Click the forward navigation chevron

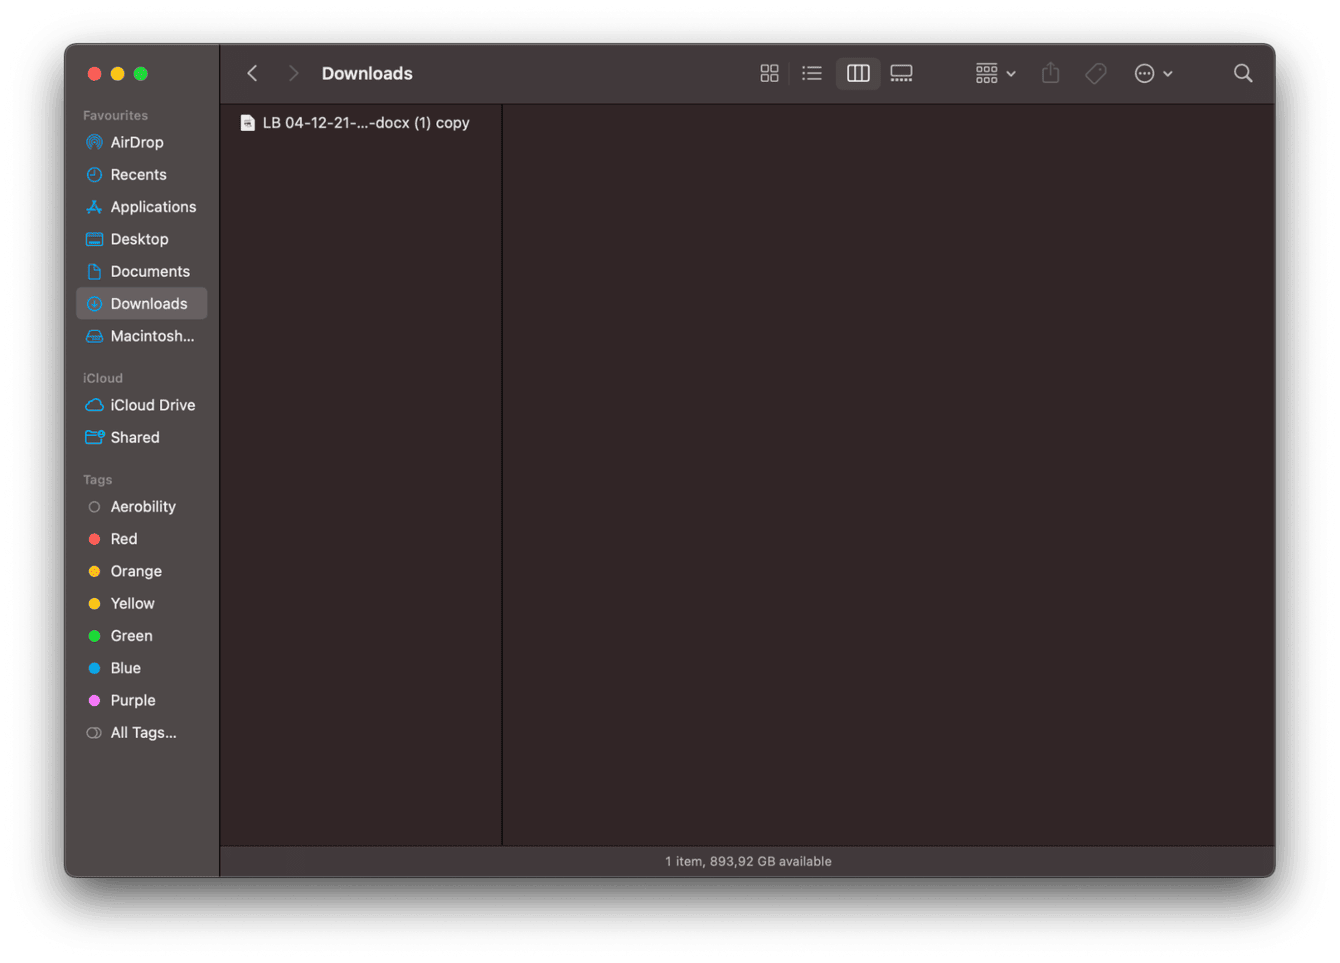[x=293, y=73]
